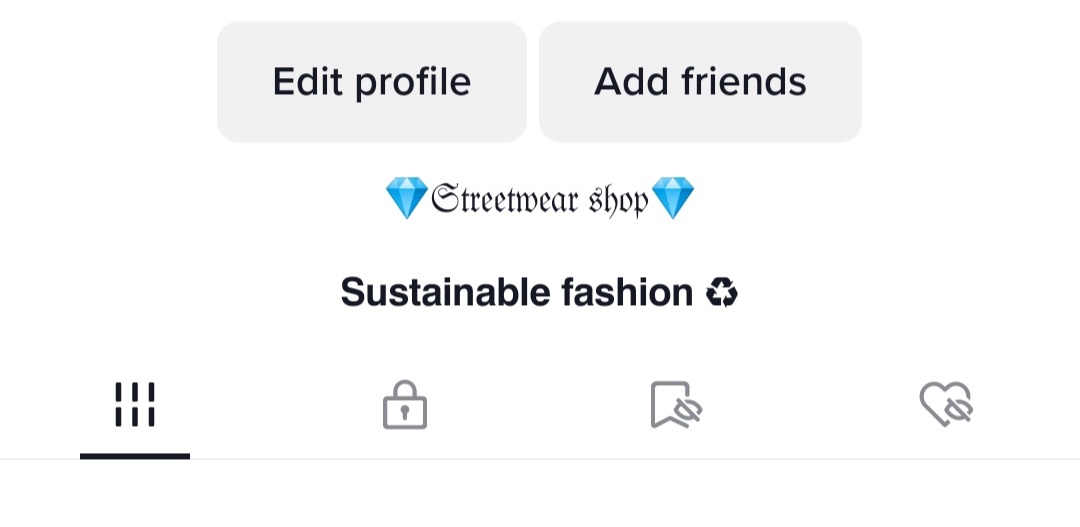Click the Streetwear shop gothic bio text
This screenshot has width=1080, height=527.
pos(540,199)
